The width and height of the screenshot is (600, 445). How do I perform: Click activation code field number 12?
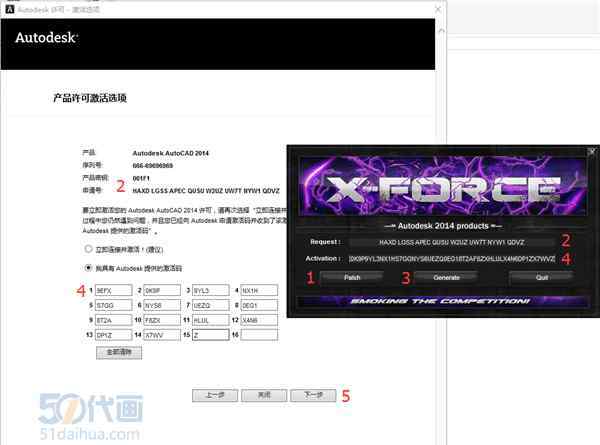click(x=259, y=320)
